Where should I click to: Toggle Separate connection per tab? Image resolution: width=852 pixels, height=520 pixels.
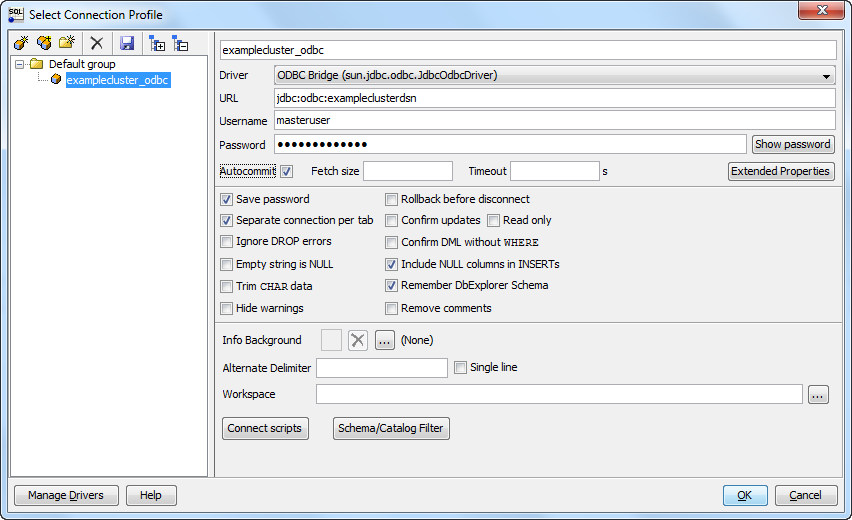pos(227,221)
